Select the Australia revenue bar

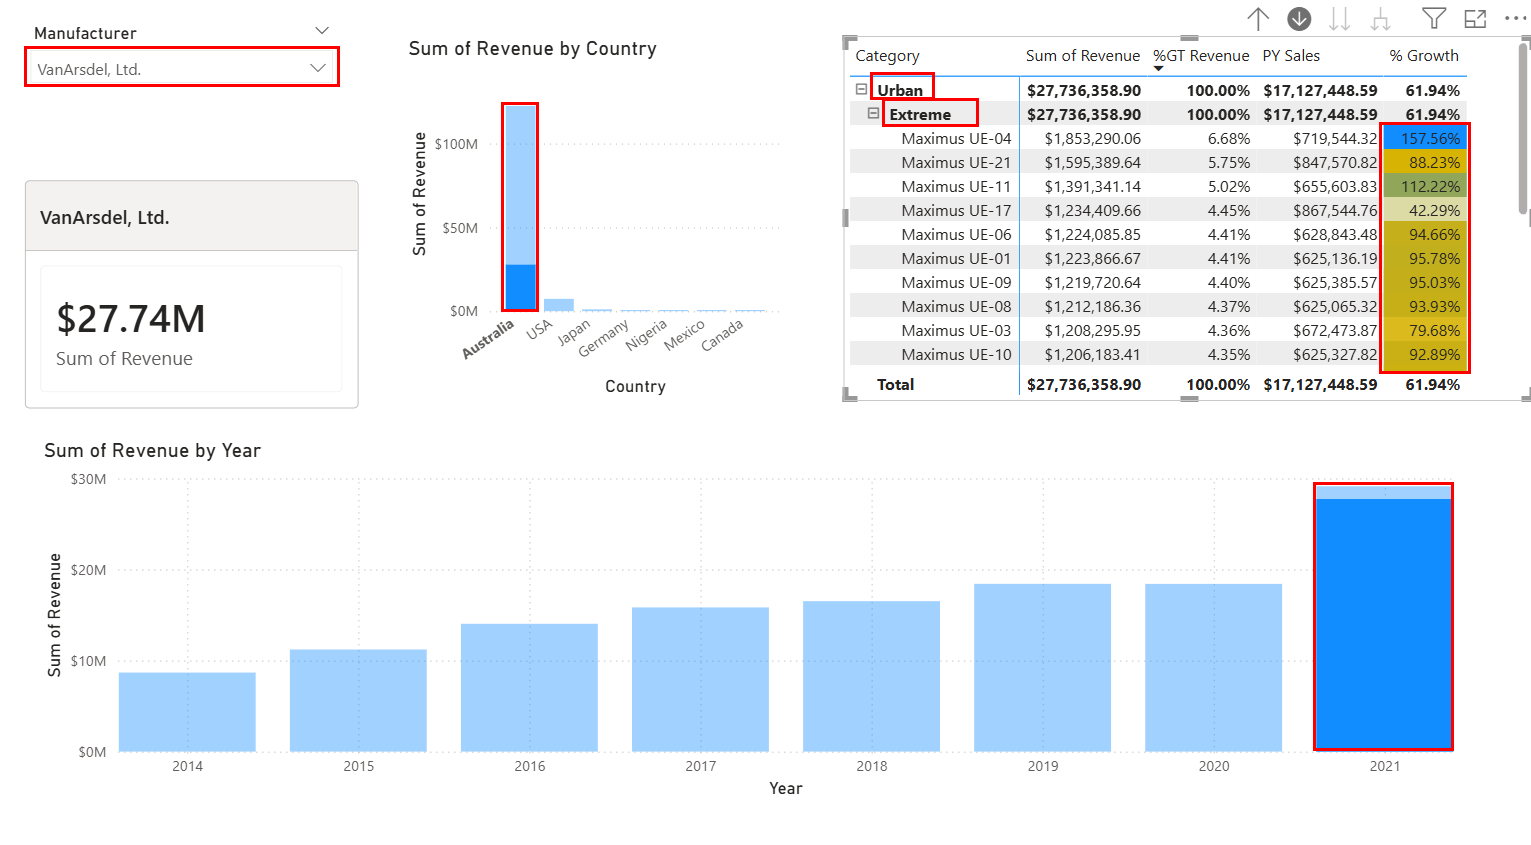(x=520, y=207)
